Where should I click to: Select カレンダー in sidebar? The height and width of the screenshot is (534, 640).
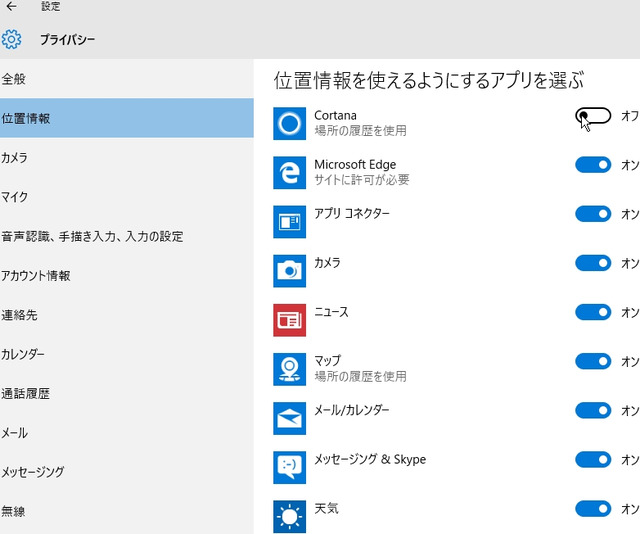click(x=127, y=354)
